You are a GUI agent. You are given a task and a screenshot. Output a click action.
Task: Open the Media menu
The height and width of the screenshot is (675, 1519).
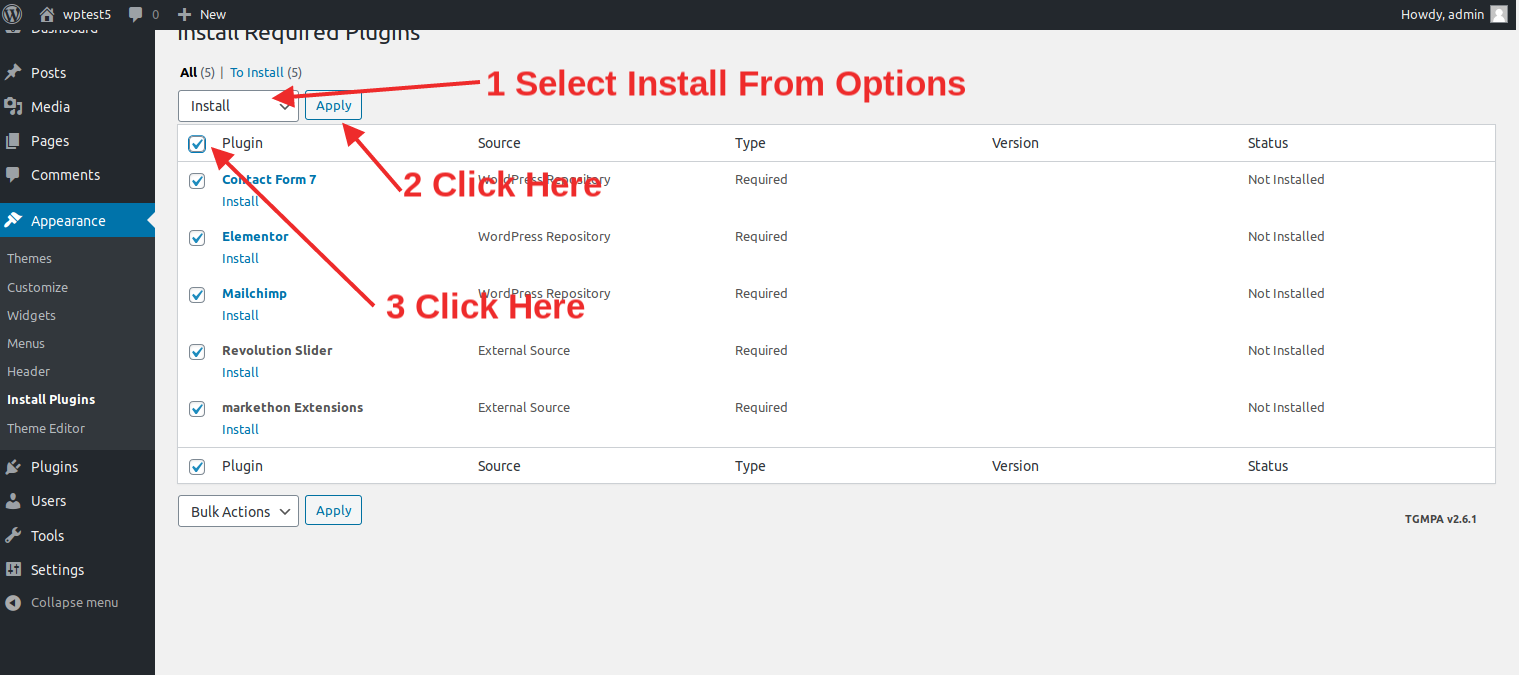(50, 107)
